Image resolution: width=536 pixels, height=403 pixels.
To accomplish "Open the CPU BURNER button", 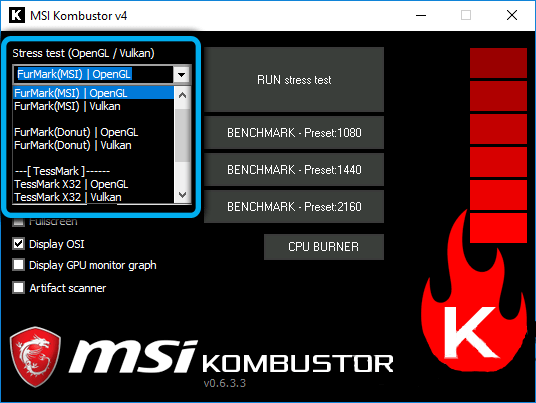I will [324, 247].
